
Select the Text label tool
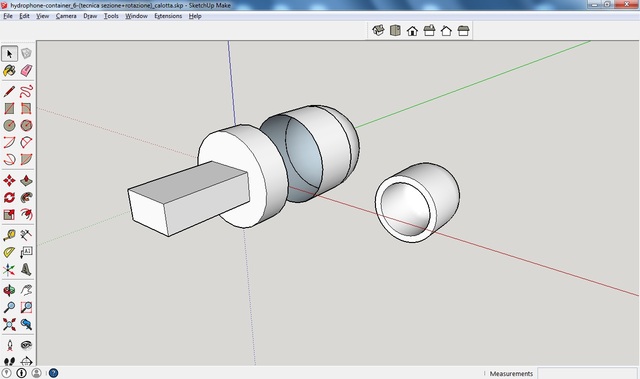tap(26, 252)
